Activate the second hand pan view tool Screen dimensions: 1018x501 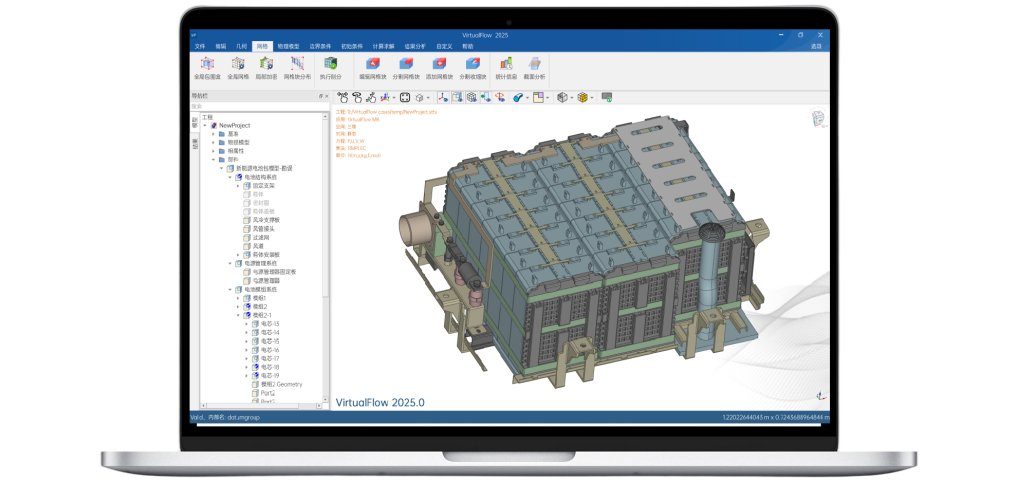click(x=356, y=97)
